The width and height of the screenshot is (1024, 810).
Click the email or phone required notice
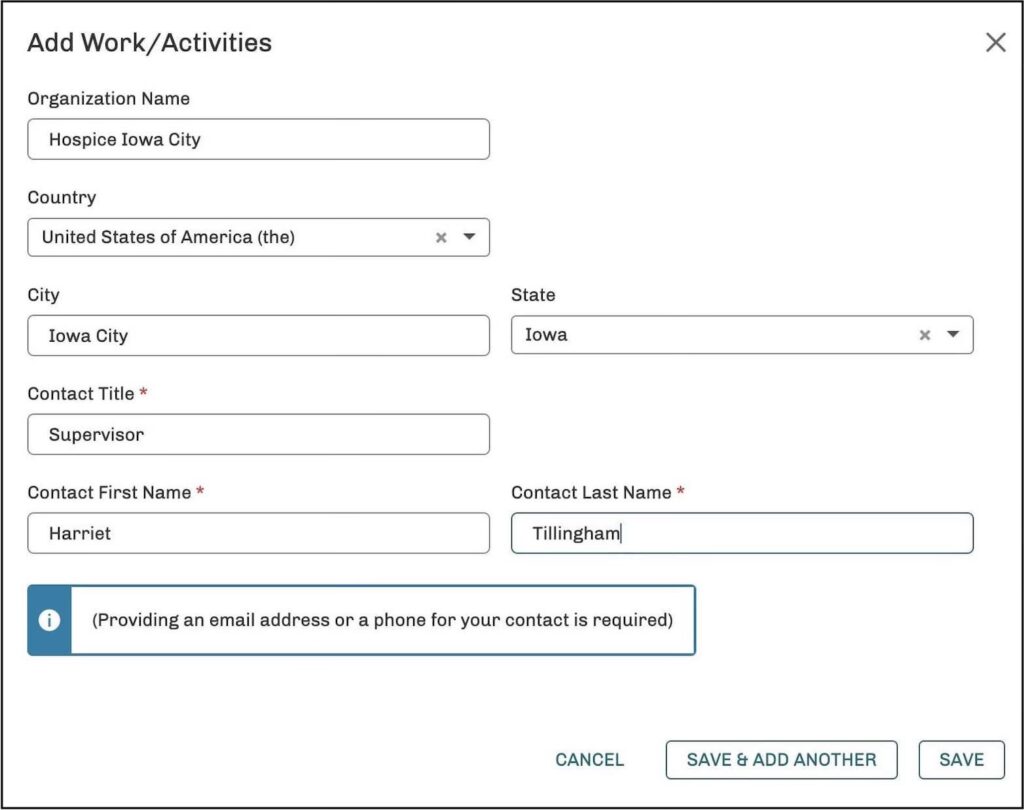[382, 620]
